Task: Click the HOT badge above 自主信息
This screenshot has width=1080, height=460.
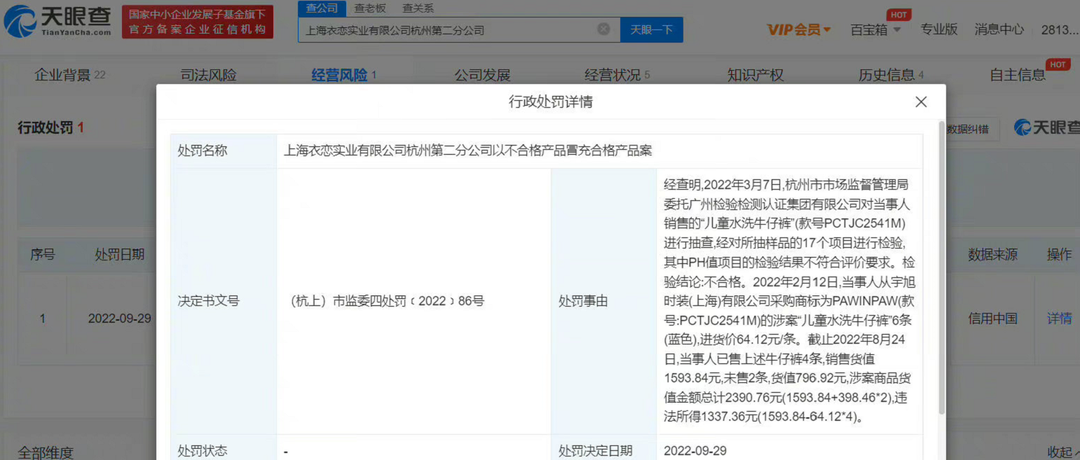Action: click(1057, 64)
